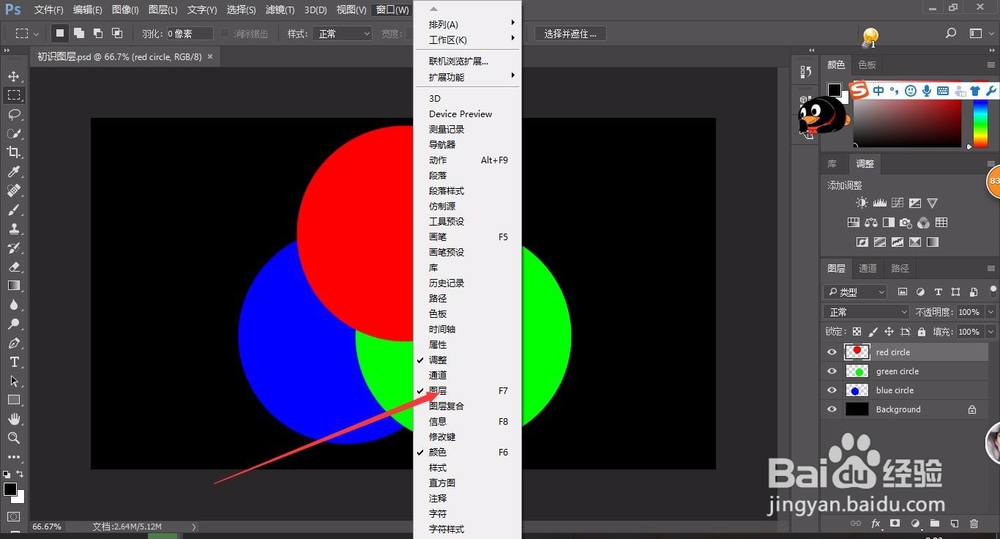
Task: Choose the Eyedropper tool
Action: point(13,172)
